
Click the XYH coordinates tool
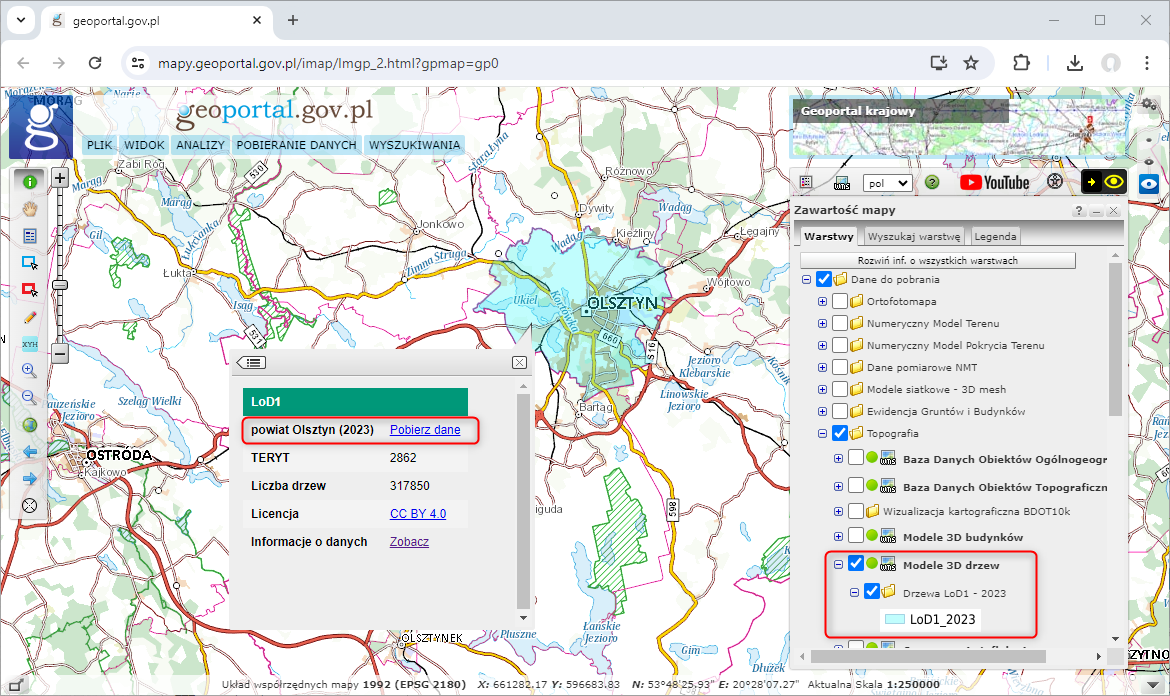(x=30, y=343)
